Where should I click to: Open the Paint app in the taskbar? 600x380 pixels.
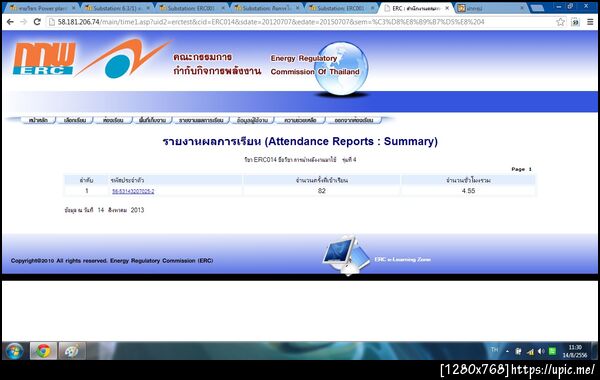pos(72,351)
